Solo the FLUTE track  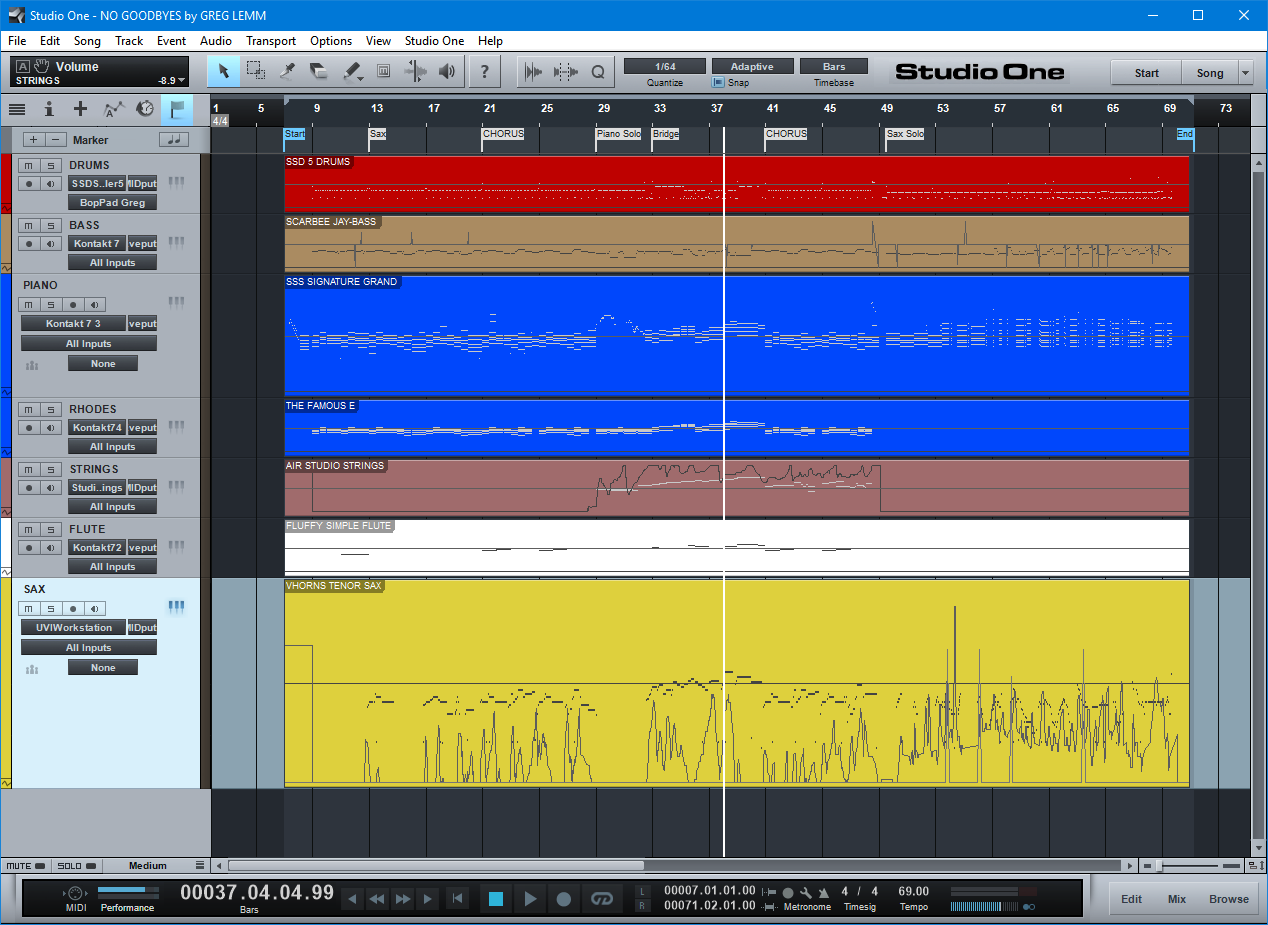(50, 529)
